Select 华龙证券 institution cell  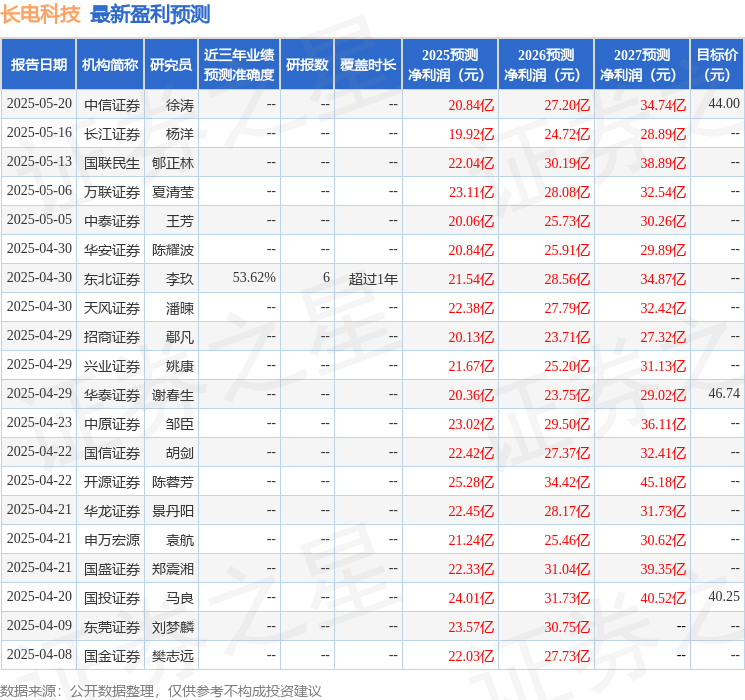(x=112, y=511)
